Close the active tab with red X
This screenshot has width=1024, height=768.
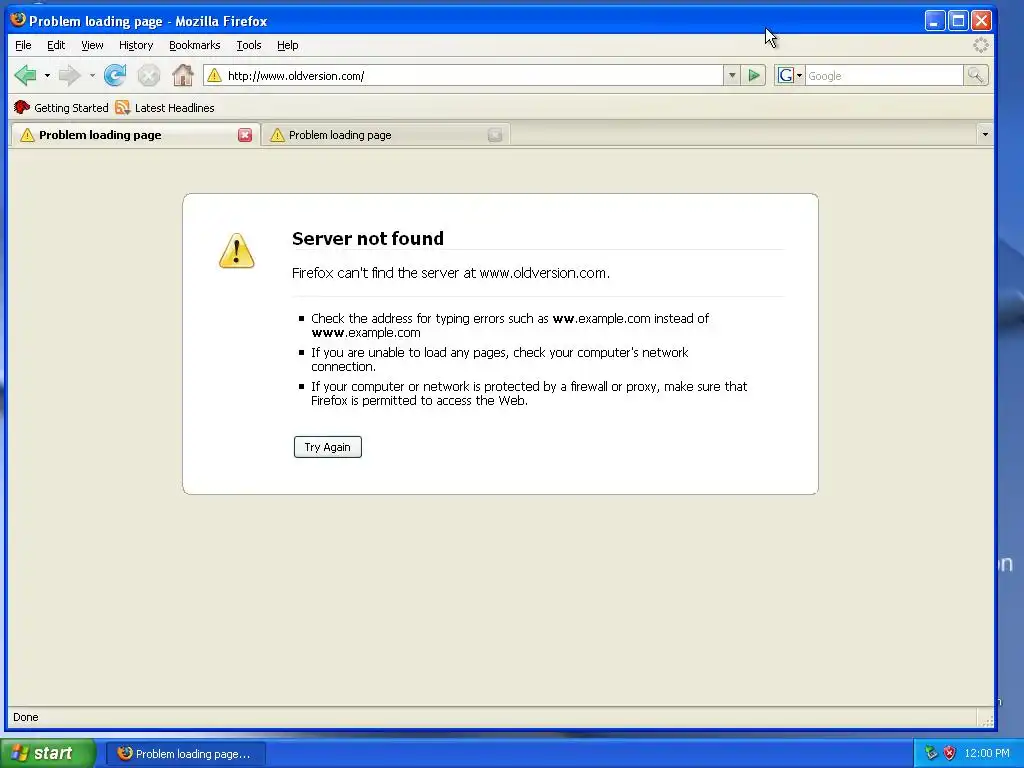245,135
